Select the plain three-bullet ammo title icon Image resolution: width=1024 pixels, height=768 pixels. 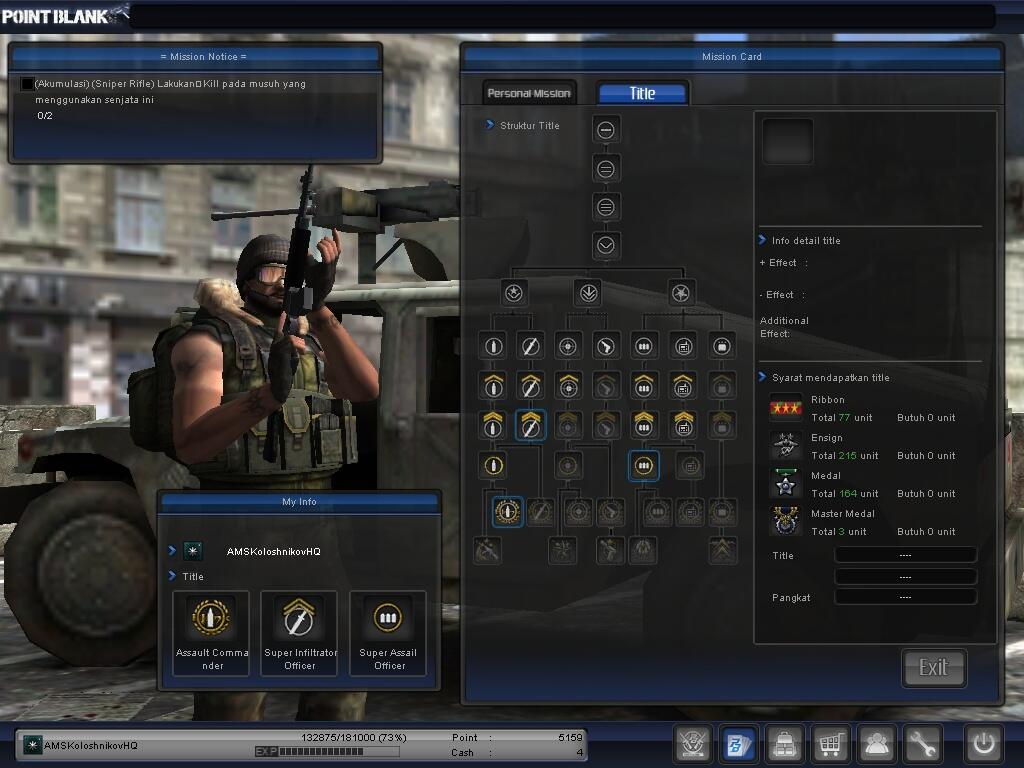[643, 346]
